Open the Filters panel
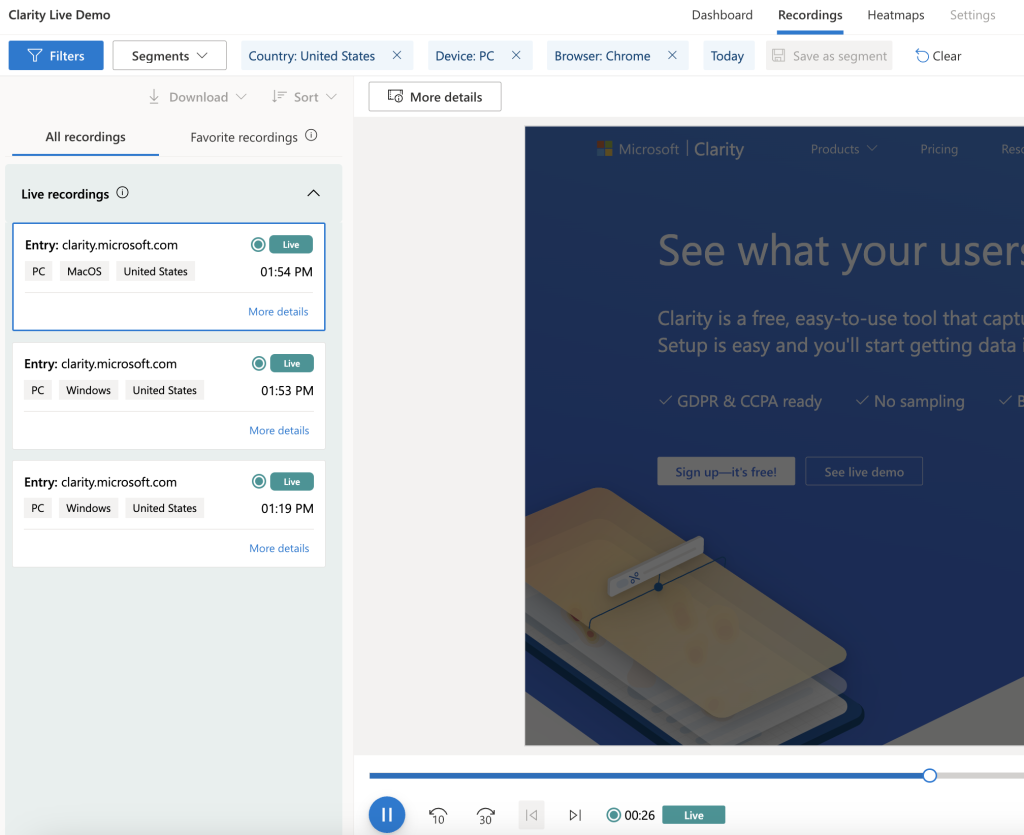The width and height of the screenshot is (1024, 835). coord(56,55)
